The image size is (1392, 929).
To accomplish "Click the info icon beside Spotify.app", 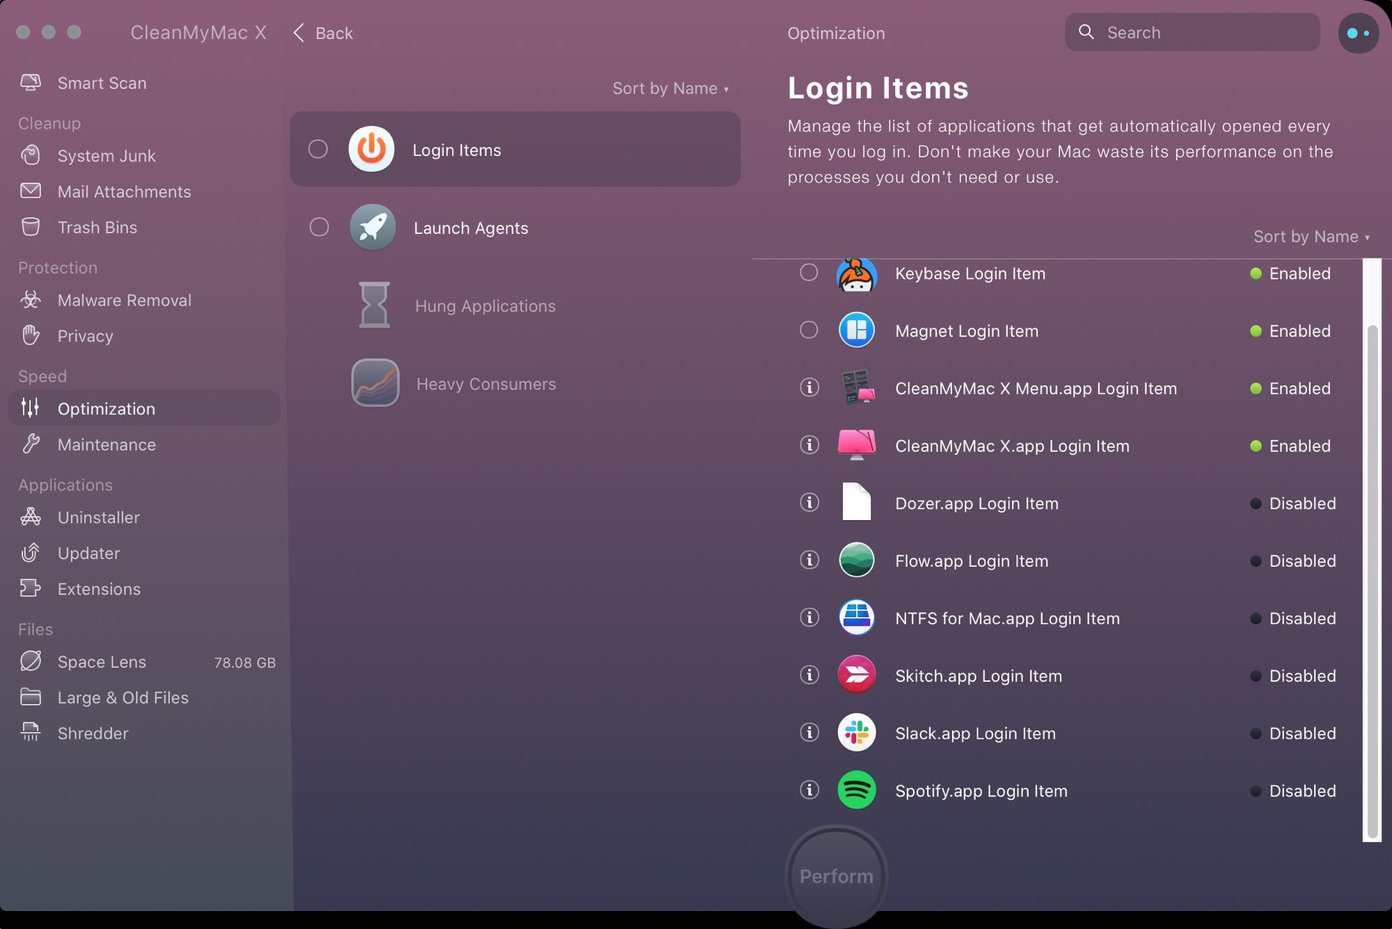I will coord(809,790).
